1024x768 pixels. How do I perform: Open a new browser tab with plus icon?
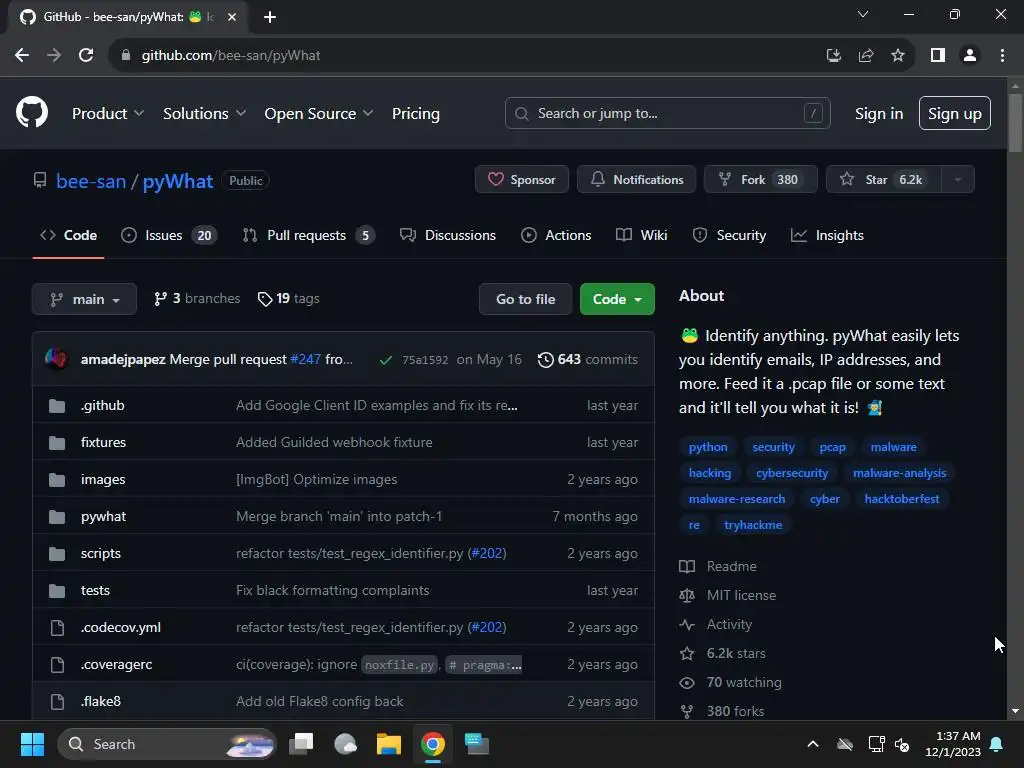click(x=270, y=17)
